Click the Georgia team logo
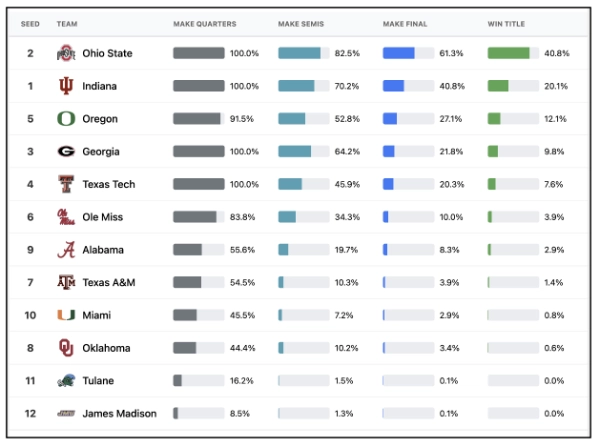Screen dimensions: 600x447 click(66, 152)
